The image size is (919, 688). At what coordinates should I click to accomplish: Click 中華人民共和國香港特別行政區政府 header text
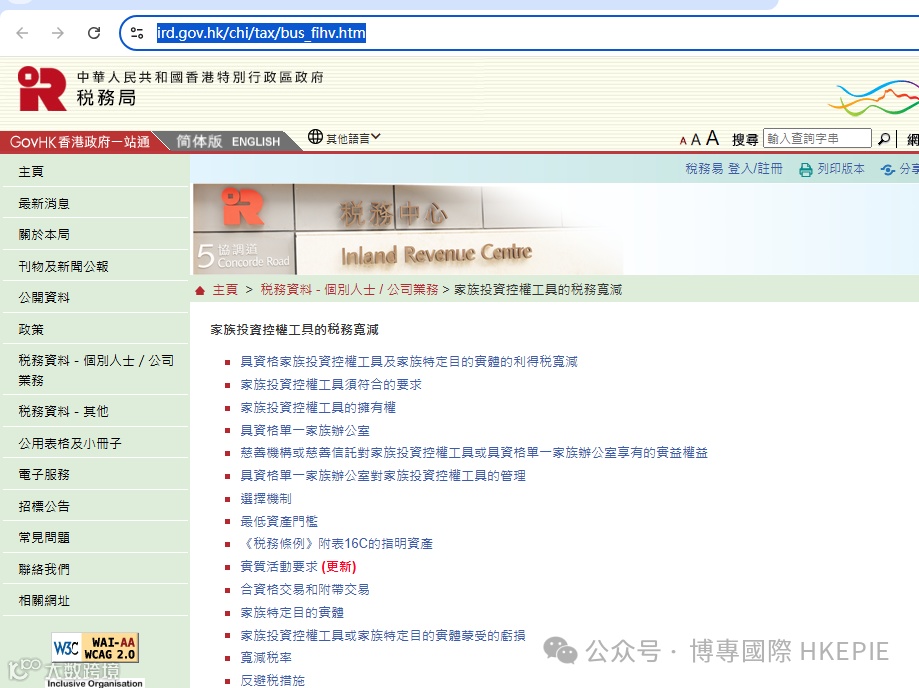[200, 77]
